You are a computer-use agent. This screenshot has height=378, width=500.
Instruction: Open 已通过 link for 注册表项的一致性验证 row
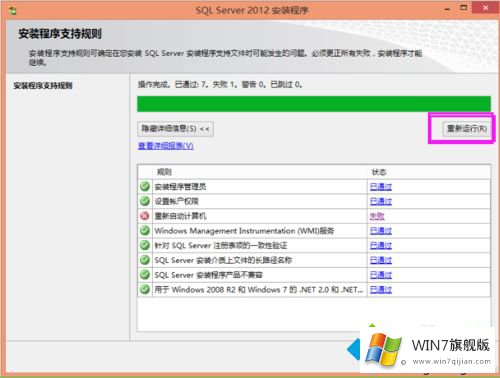pyautogui.click(x=381, y=245)
